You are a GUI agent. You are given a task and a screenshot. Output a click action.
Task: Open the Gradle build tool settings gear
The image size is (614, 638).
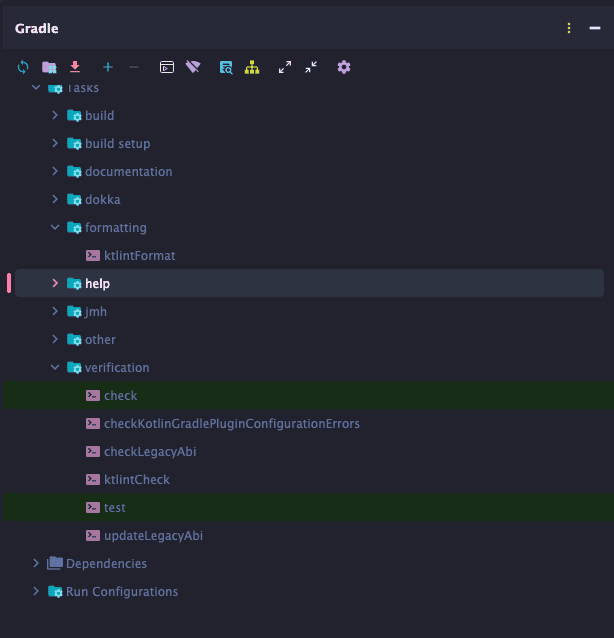(x=344, y=67)
